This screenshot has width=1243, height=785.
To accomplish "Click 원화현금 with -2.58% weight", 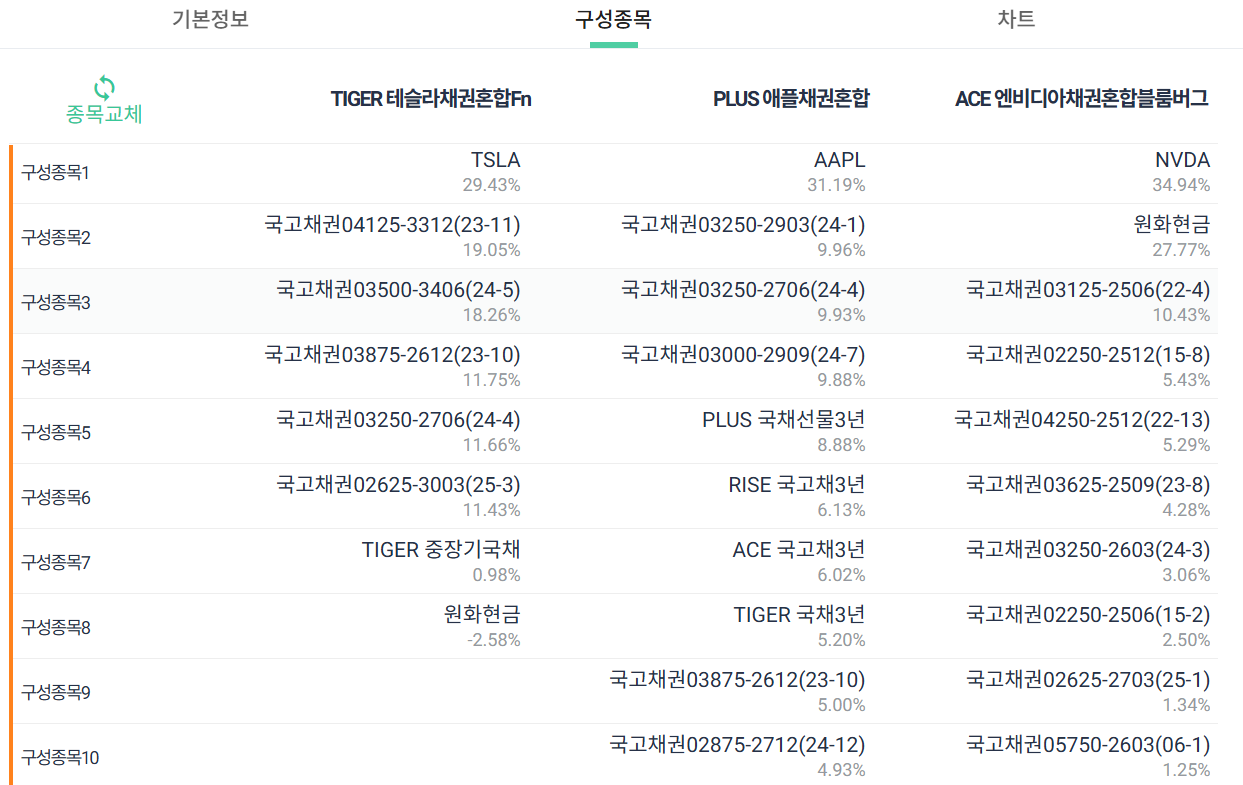I will point(482,615).
